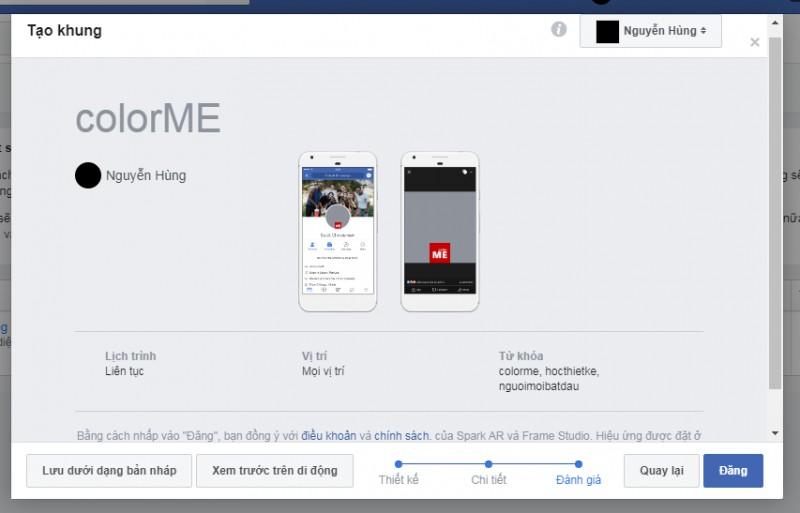Viewport: 800px width, 513px height.
Task: Click the Vị trí label
Action: 314,356
